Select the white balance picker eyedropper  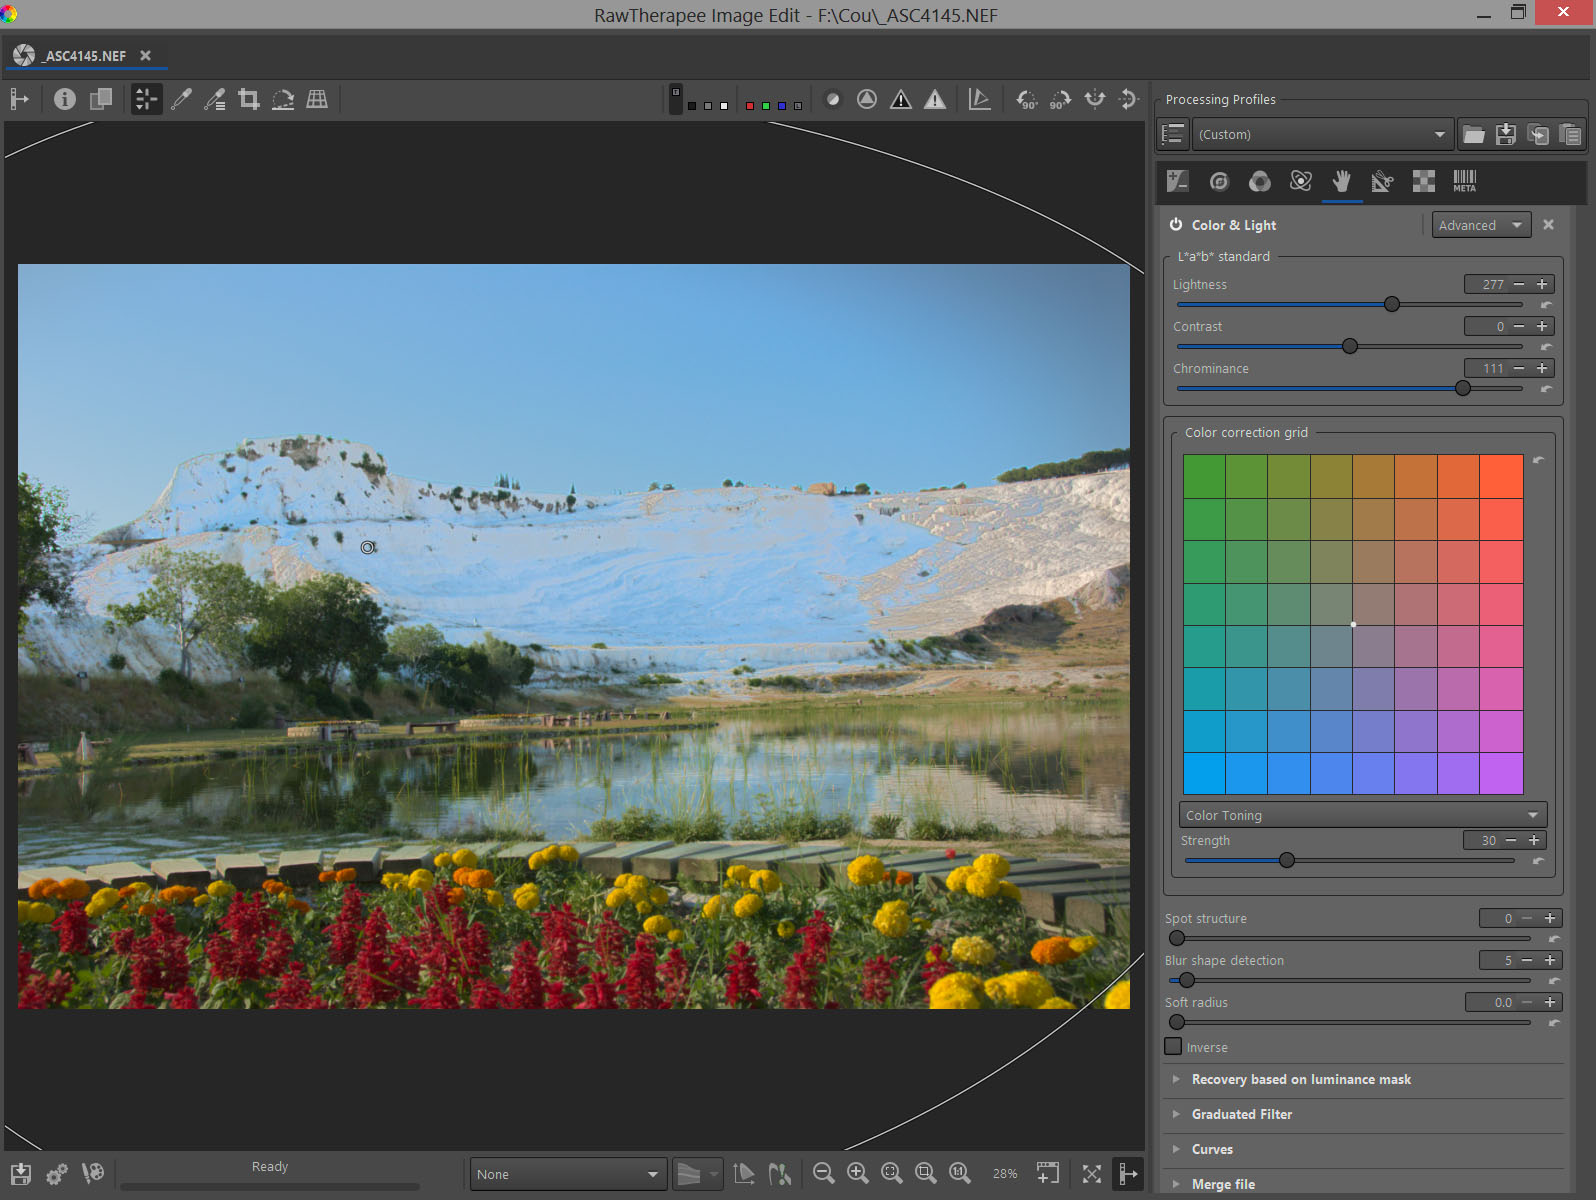click(x=181, y=99)
